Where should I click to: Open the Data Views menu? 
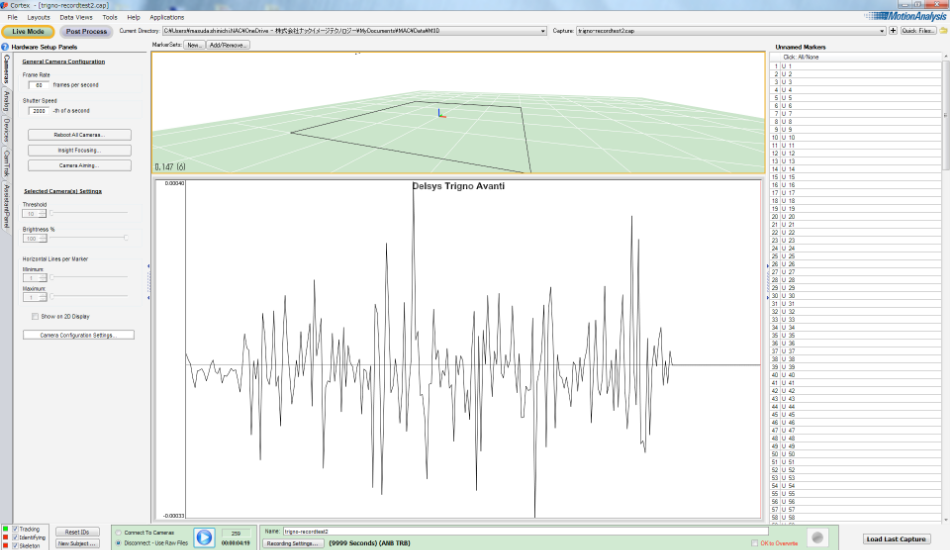76,18
